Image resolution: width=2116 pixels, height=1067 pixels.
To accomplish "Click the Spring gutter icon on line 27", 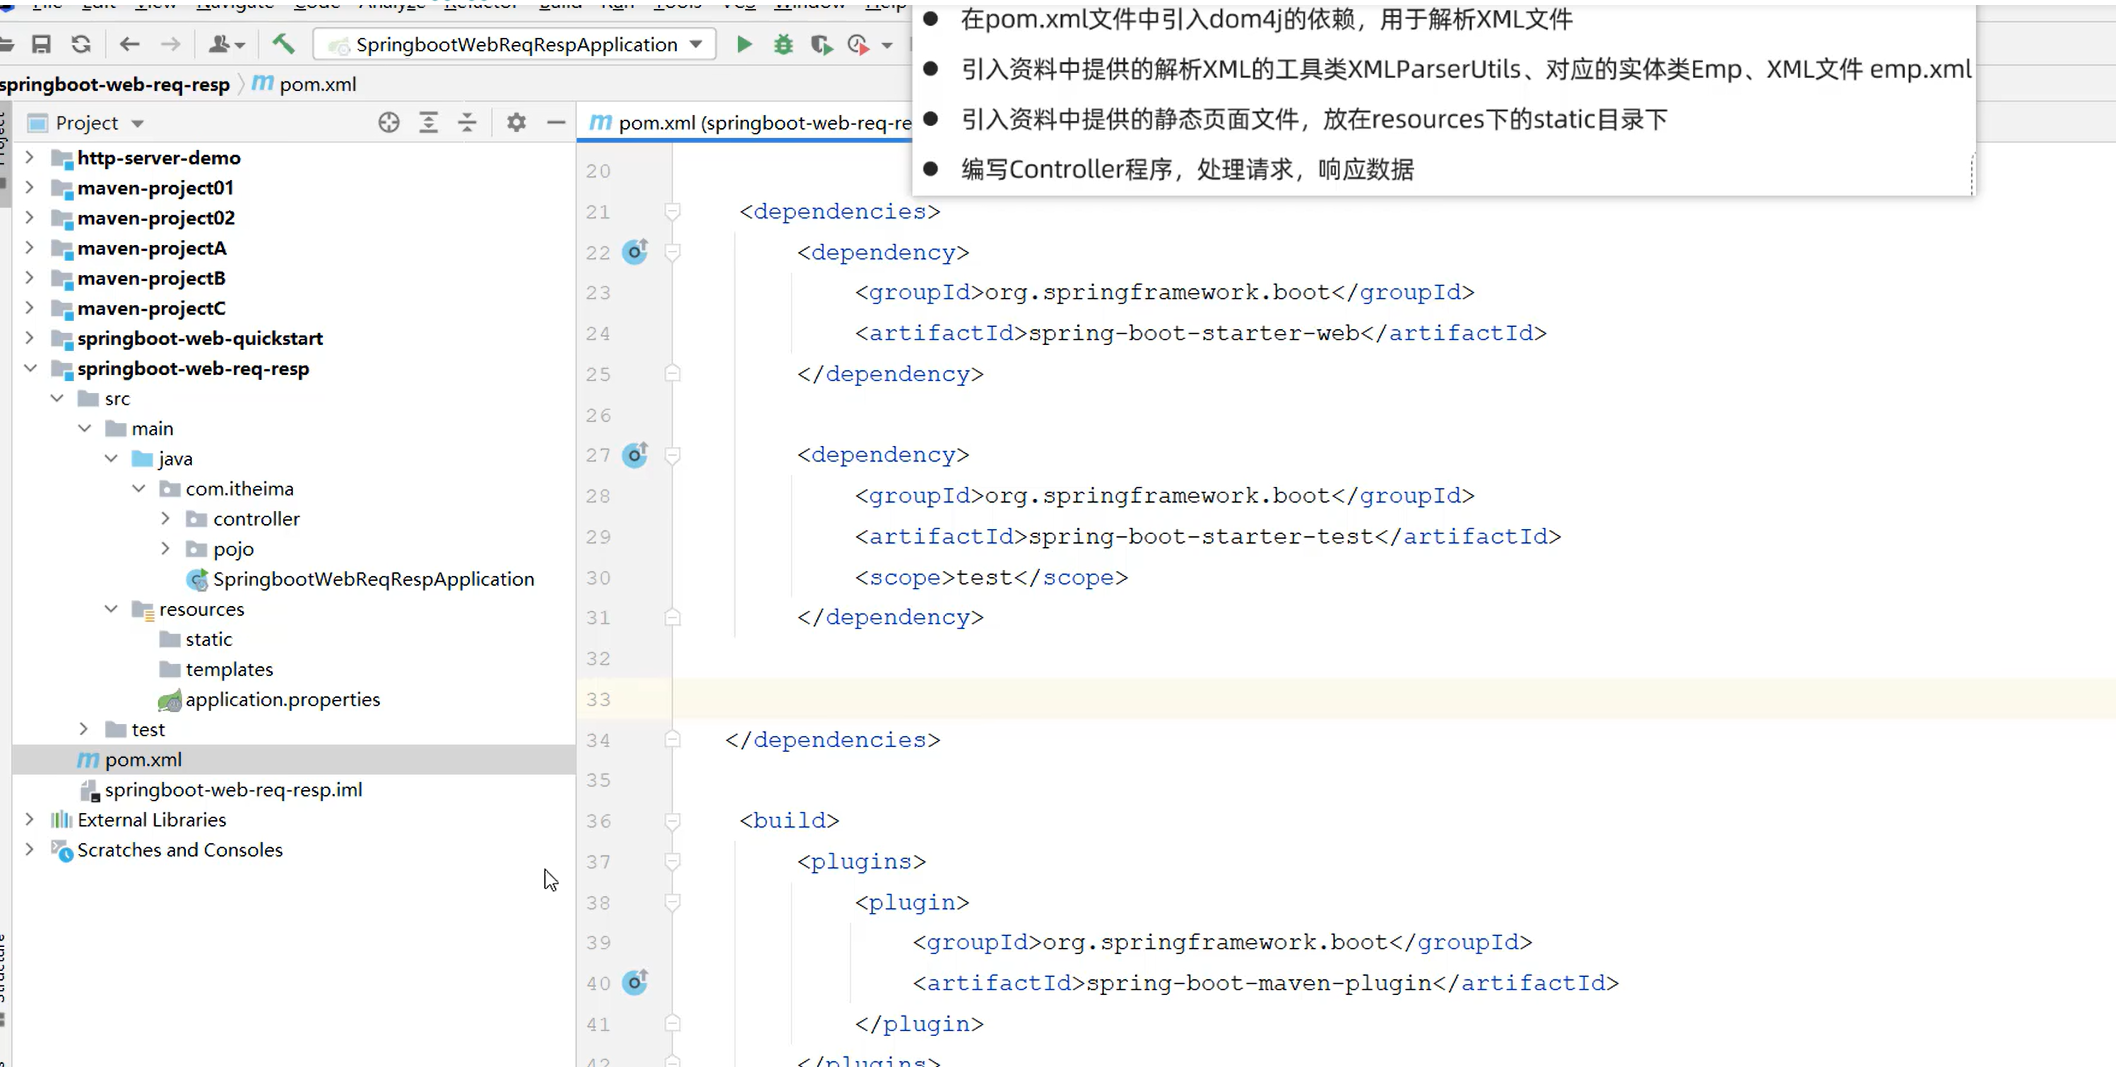I will 635,455.
